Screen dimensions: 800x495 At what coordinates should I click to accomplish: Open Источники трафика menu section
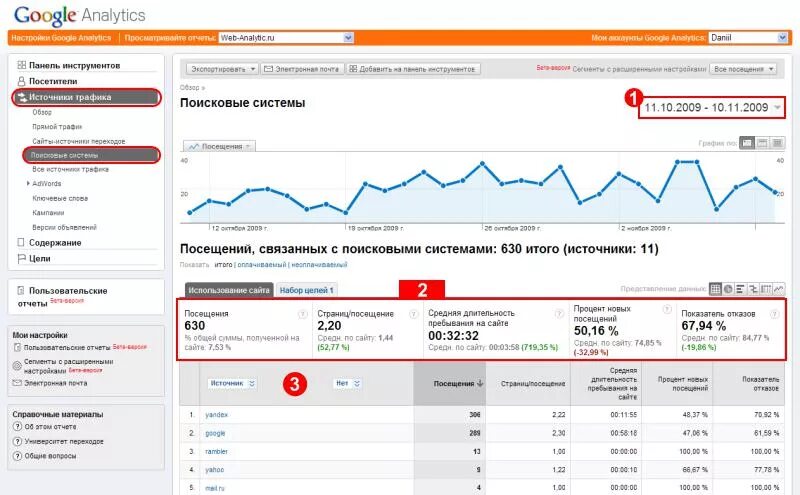click(87, 97)
